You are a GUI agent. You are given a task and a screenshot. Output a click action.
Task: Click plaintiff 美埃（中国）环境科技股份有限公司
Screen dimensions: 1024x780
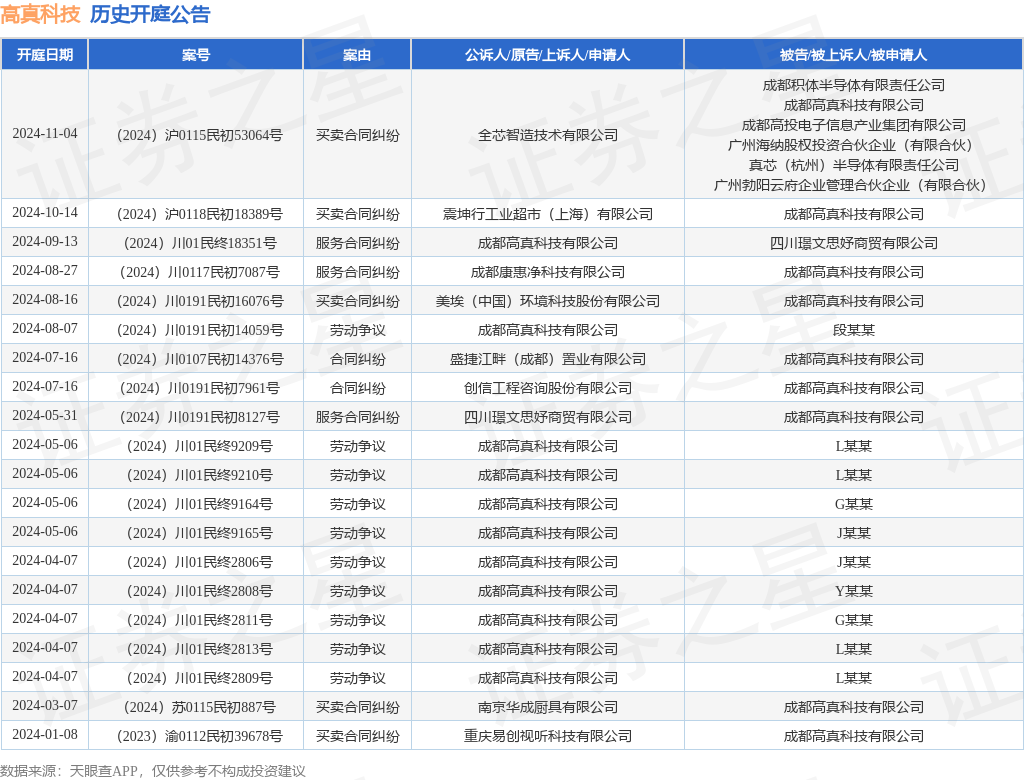548,301
